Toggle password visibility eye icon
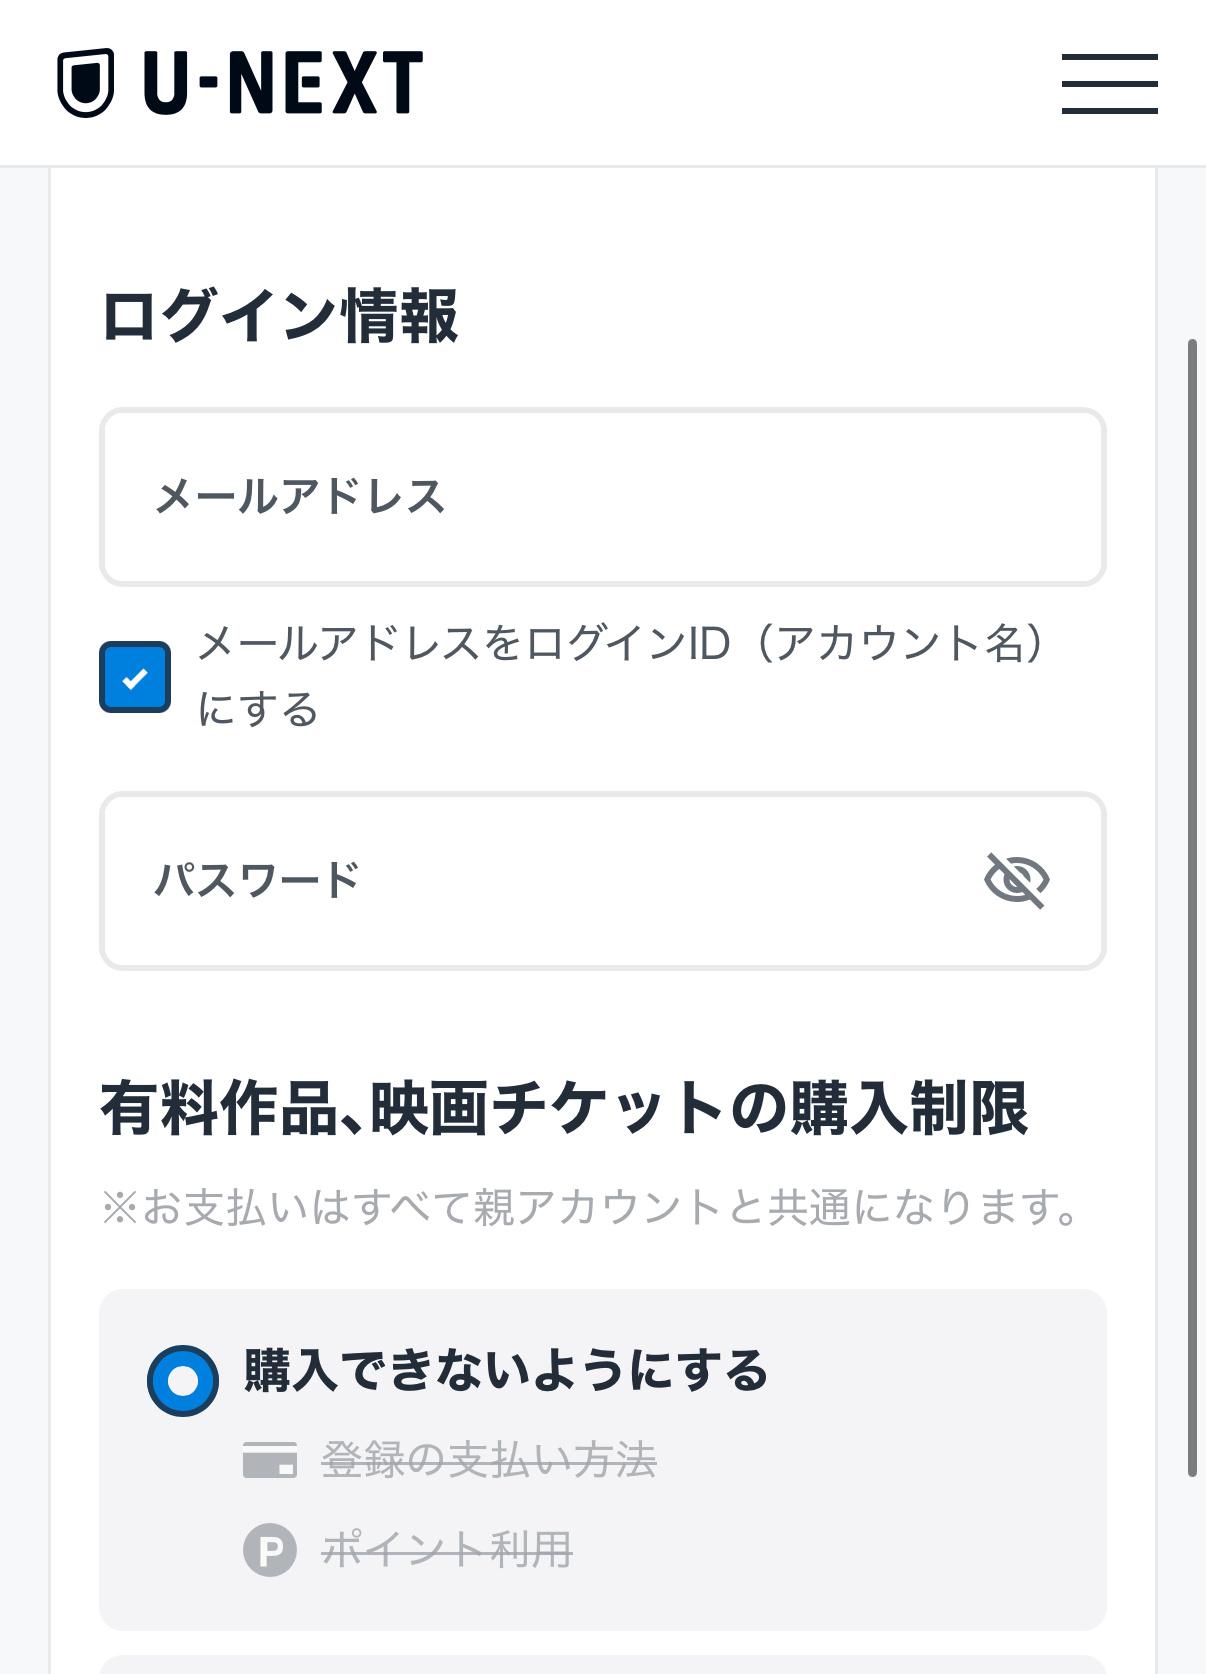Screen dimensions: 1206x1674 (1016, 880)
